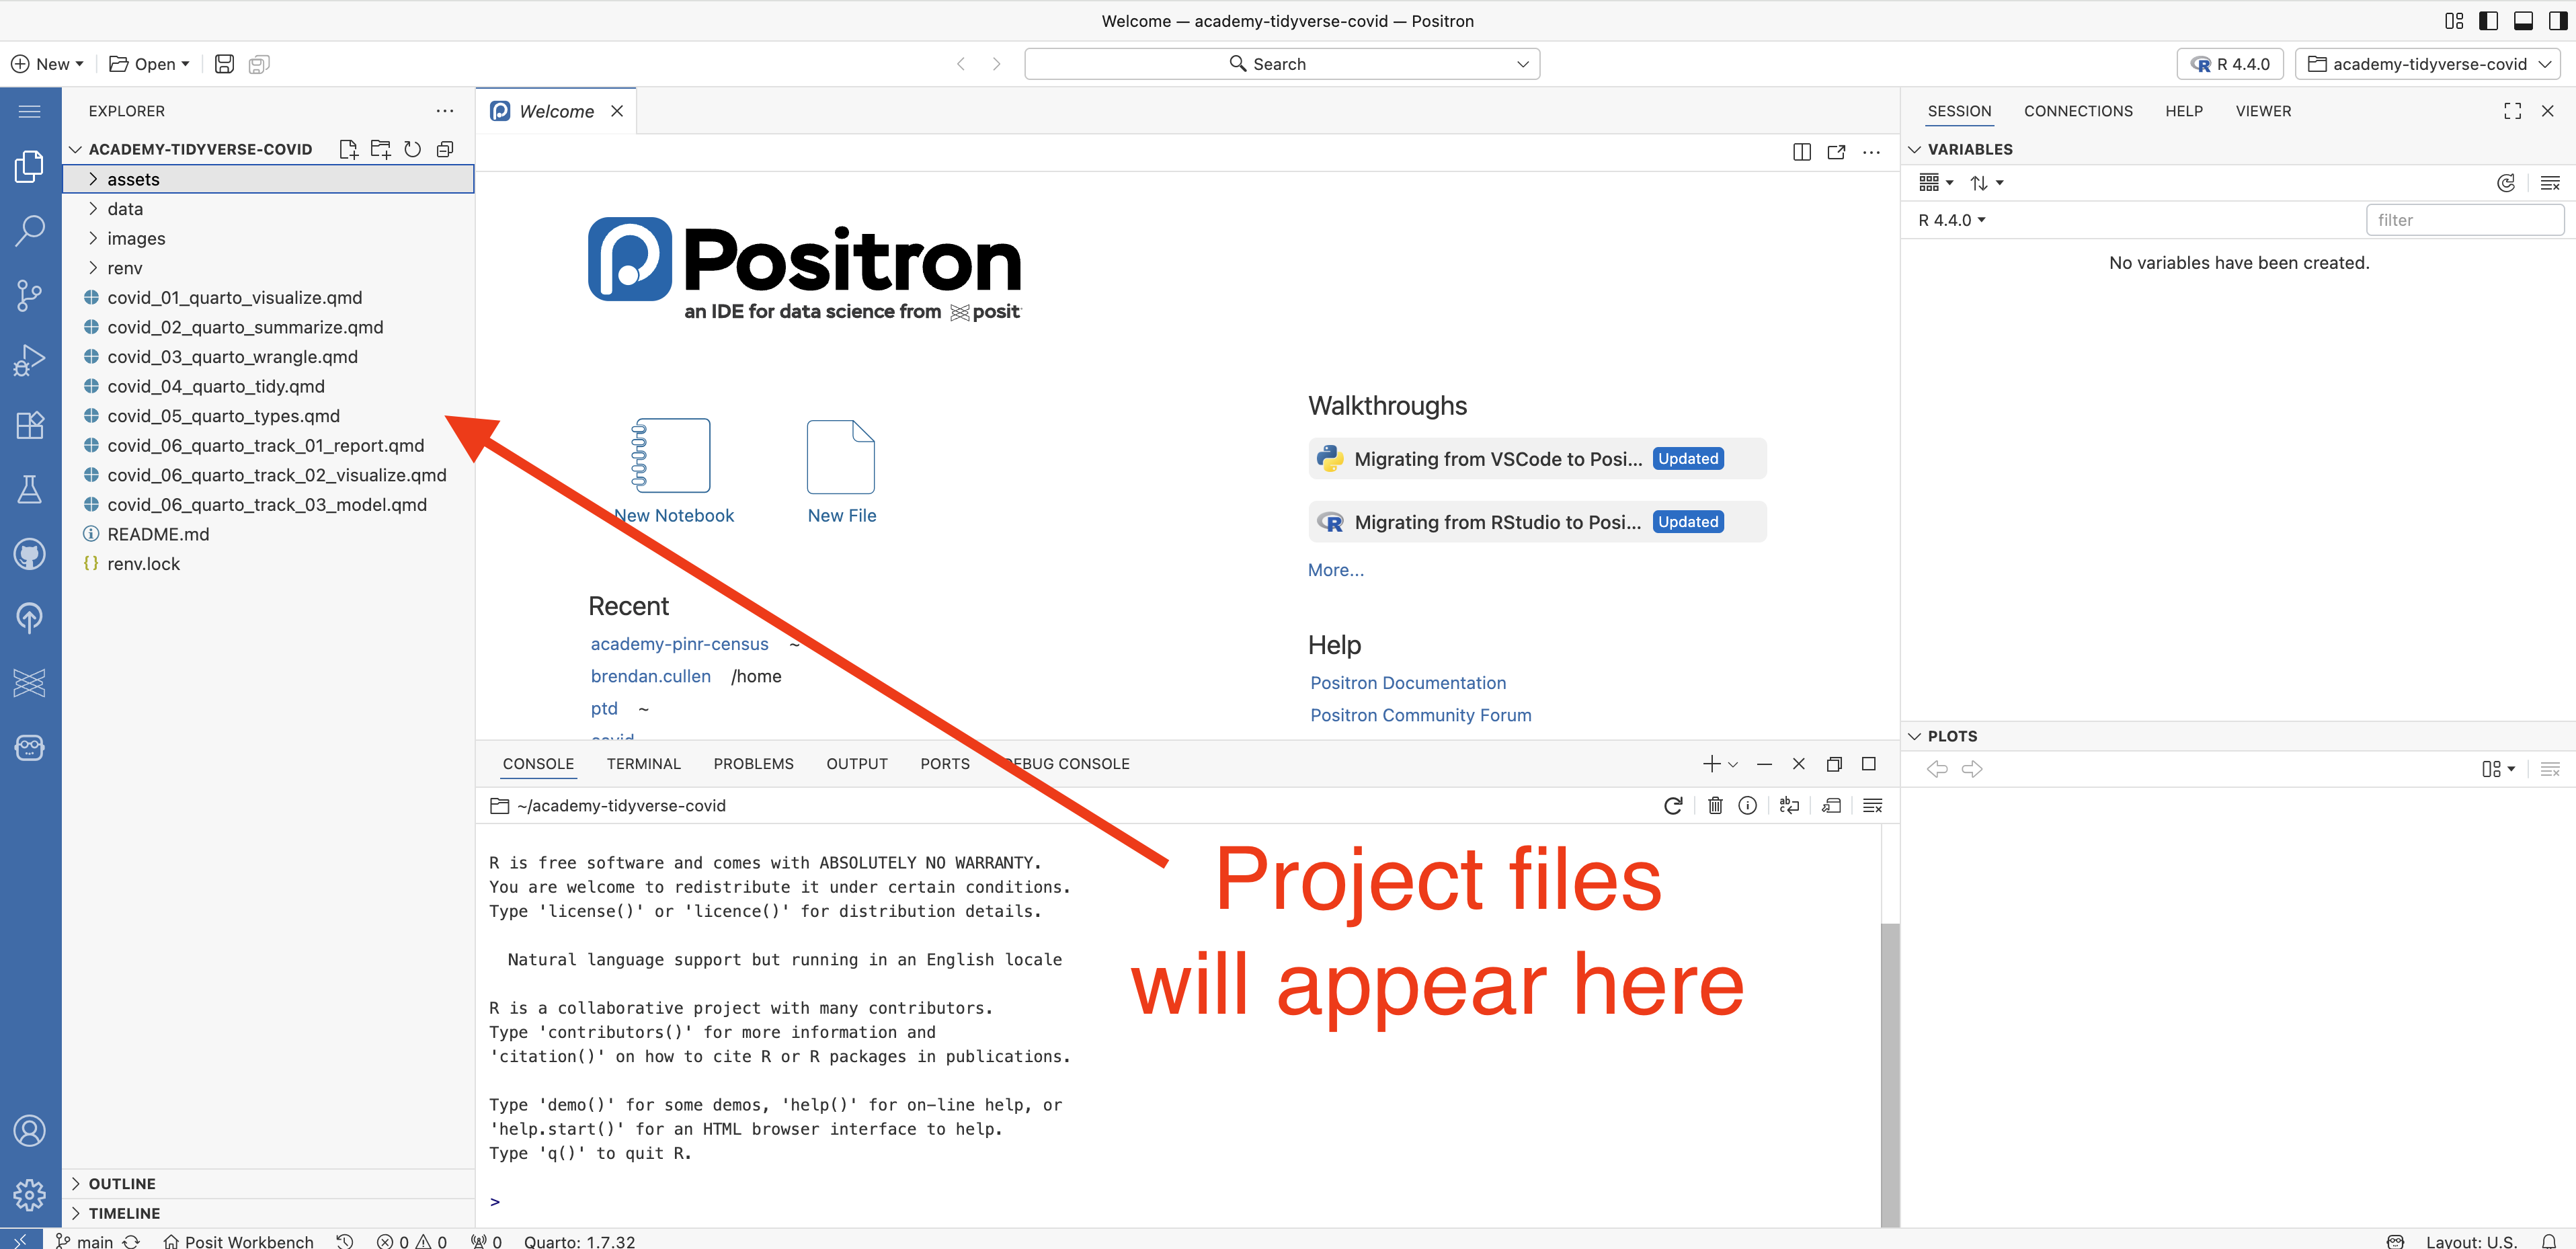Switch to the CONNECTIONS tab
Screen dimensions: 2576x1249
click(2077, 111)
